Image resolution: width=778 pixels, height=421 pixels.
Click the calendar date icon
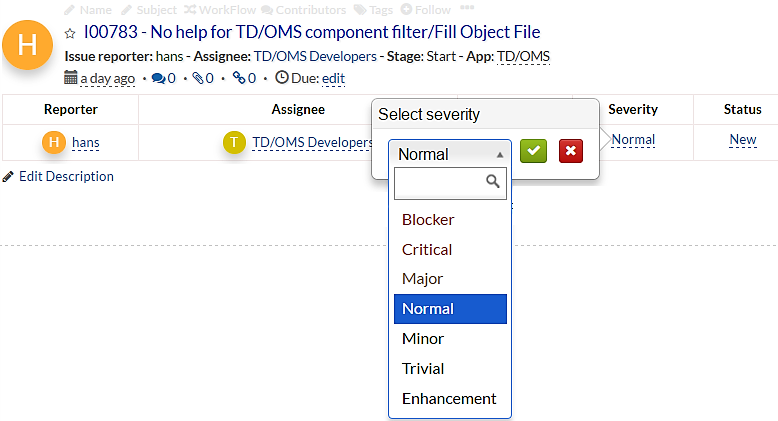pos(71,78)
